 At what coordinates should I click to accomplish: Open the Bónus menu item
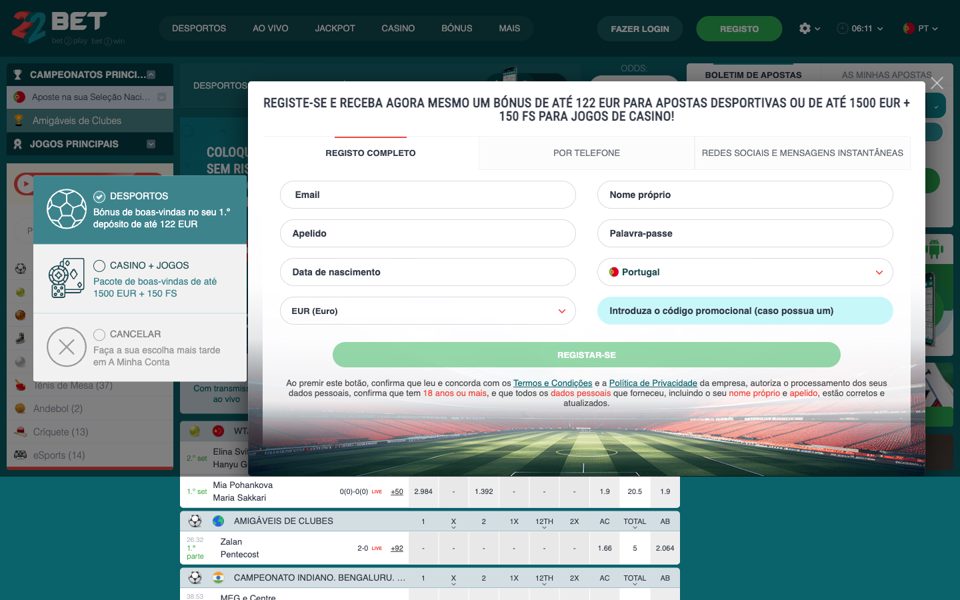tap(457, 28)
